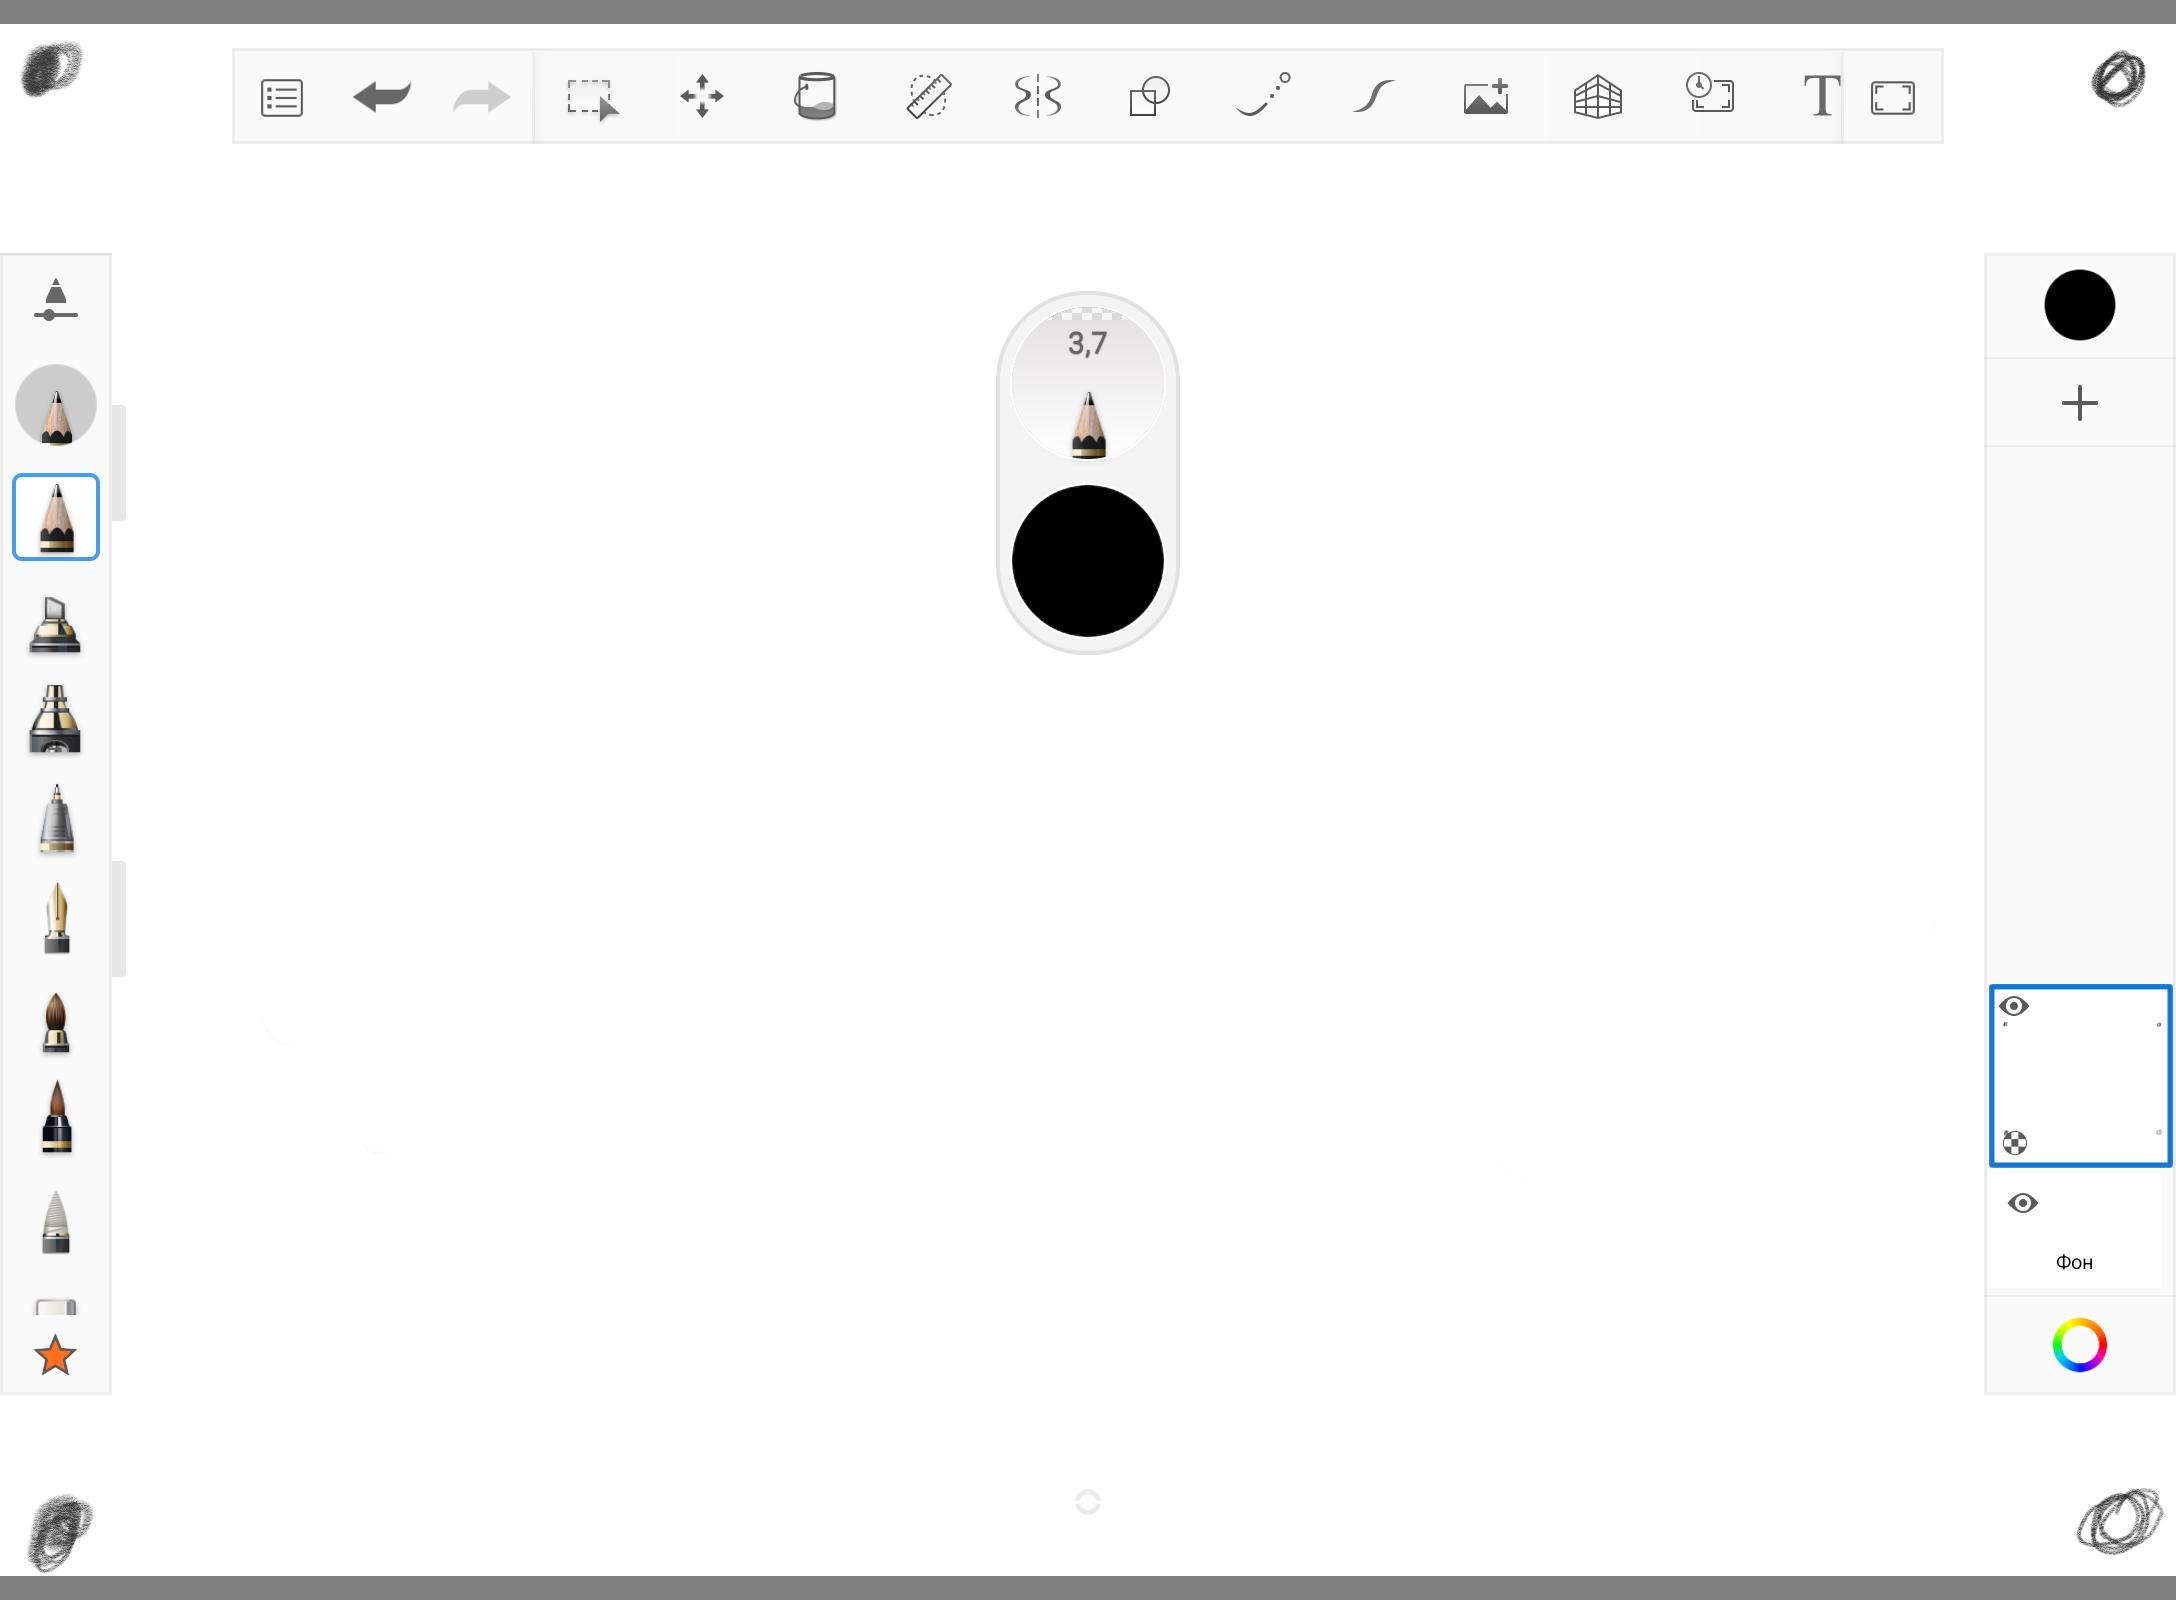Open the main menu list icon
The image size is (2176, 1600).
click(x=281, y=97)
